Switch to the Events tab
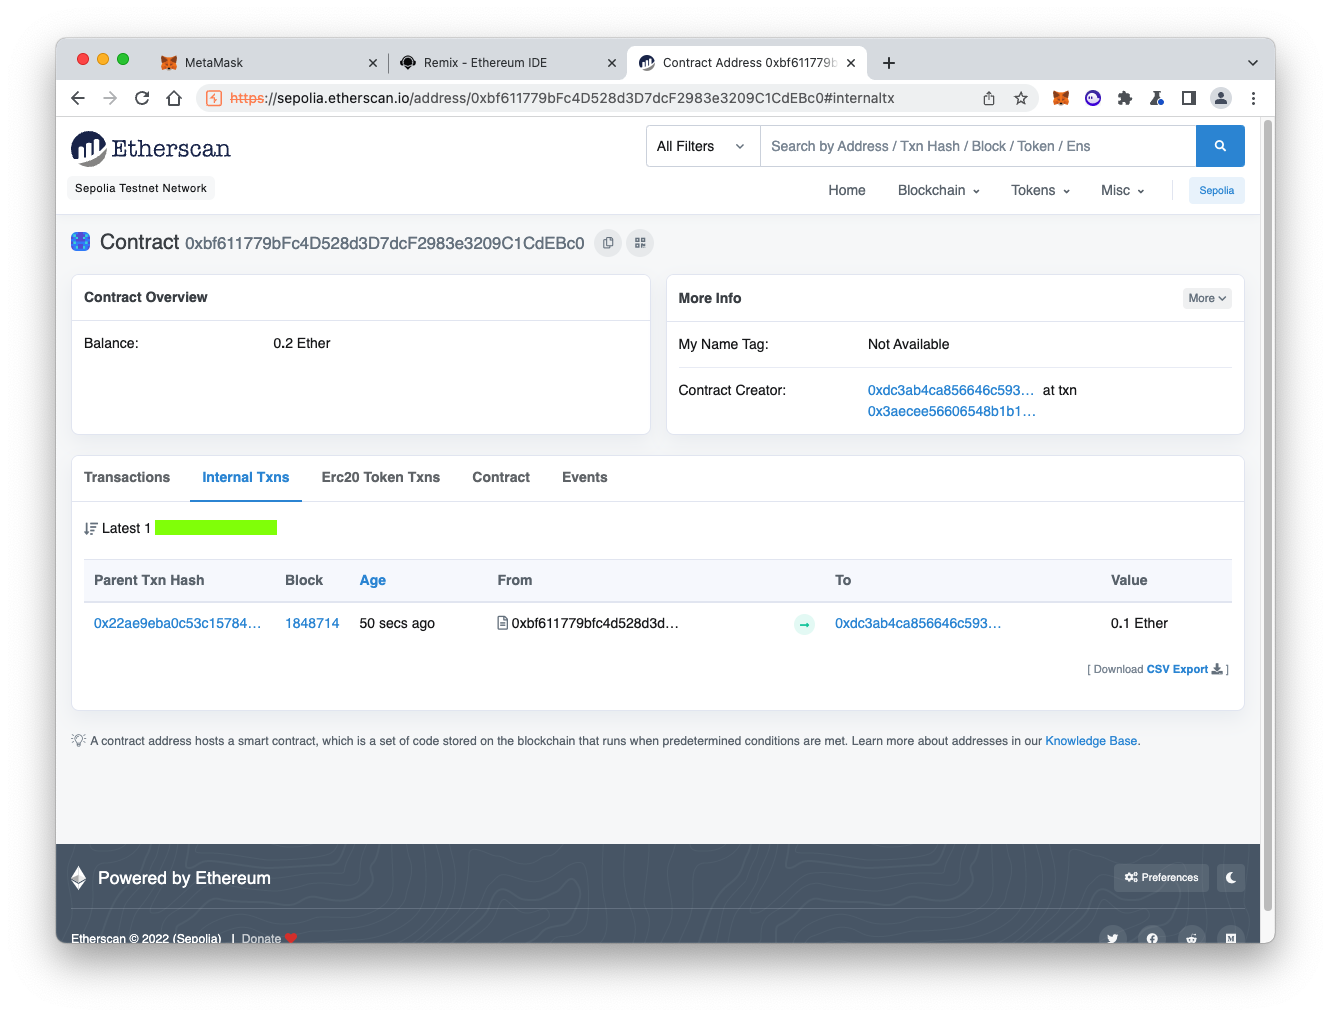1331x1017 pixels. 584,477
